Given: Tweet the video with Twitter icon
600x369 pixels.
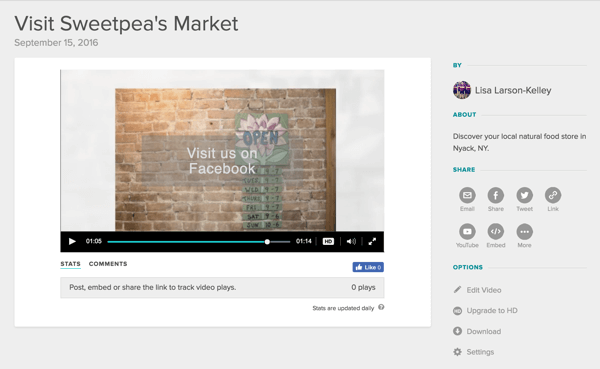Looking at the screenshot, I should click(x=524, y=195).
